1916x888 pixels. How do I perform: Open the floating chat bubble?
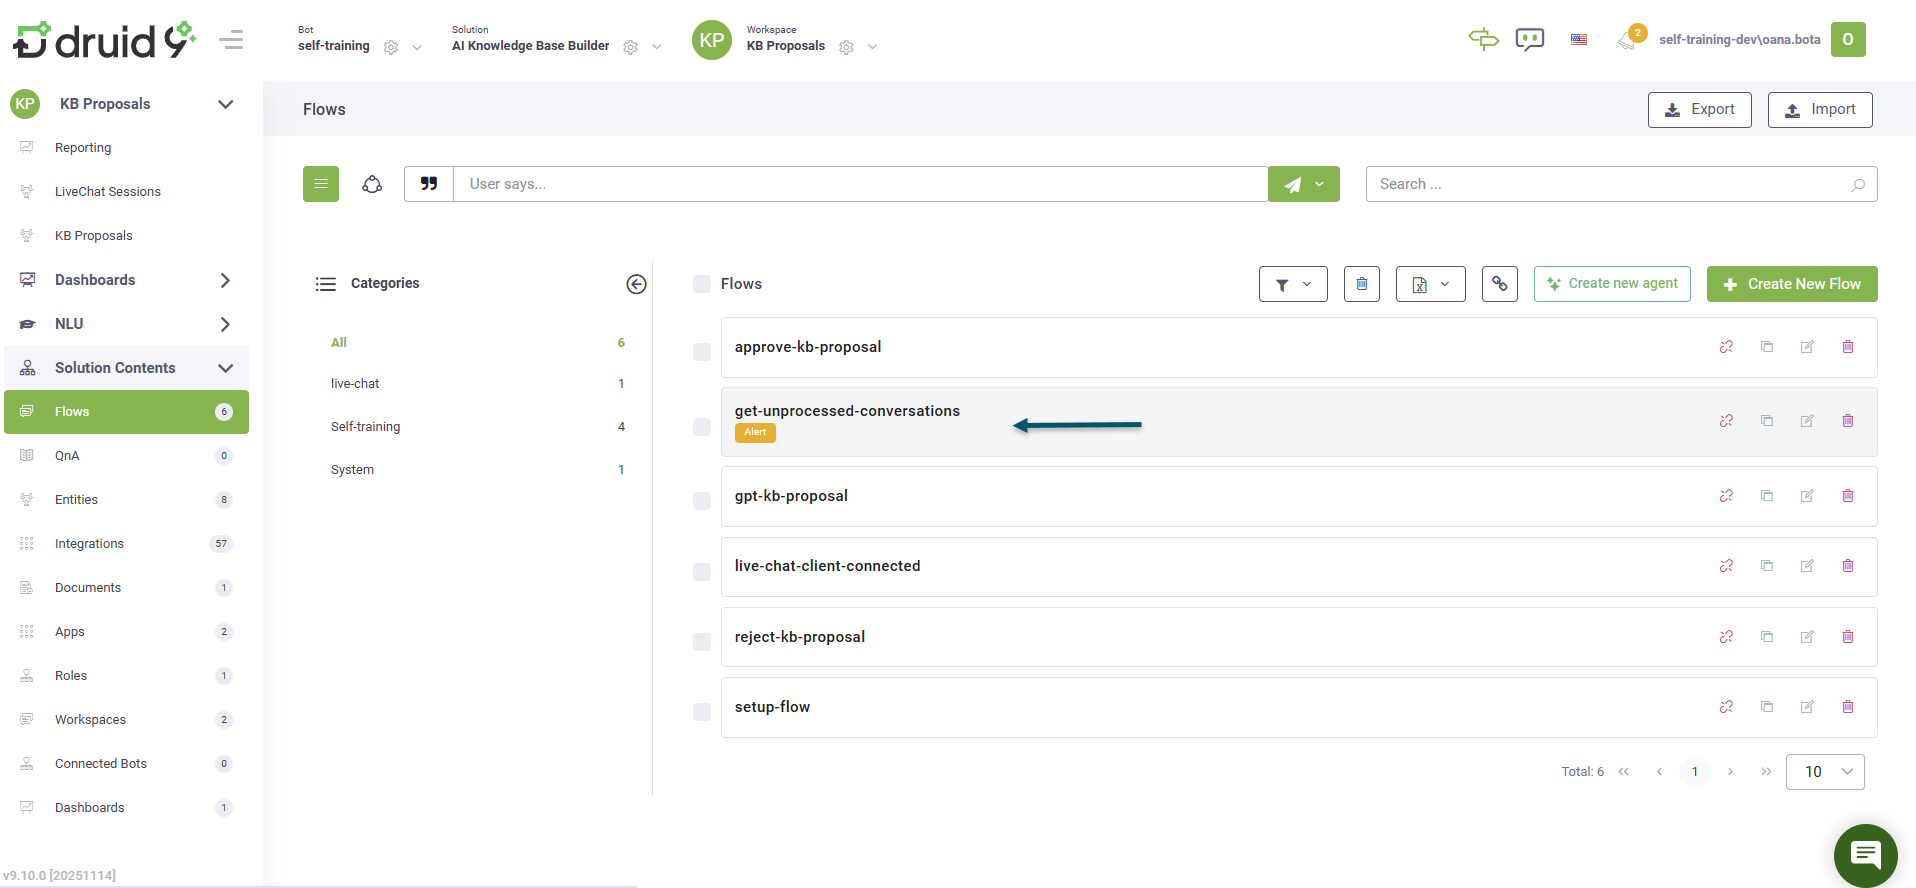(1865, 855)
